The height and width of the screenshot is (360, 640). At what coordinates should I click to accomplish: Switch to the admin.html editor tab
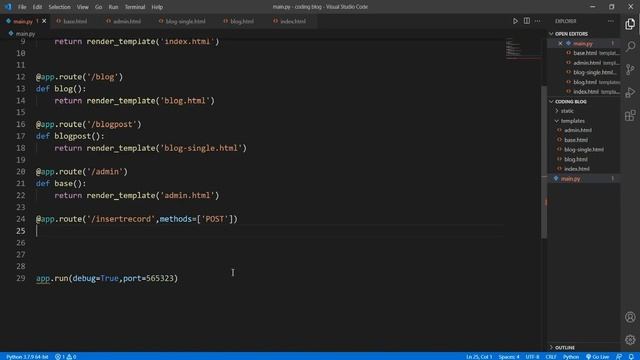(x=127, y=21)
